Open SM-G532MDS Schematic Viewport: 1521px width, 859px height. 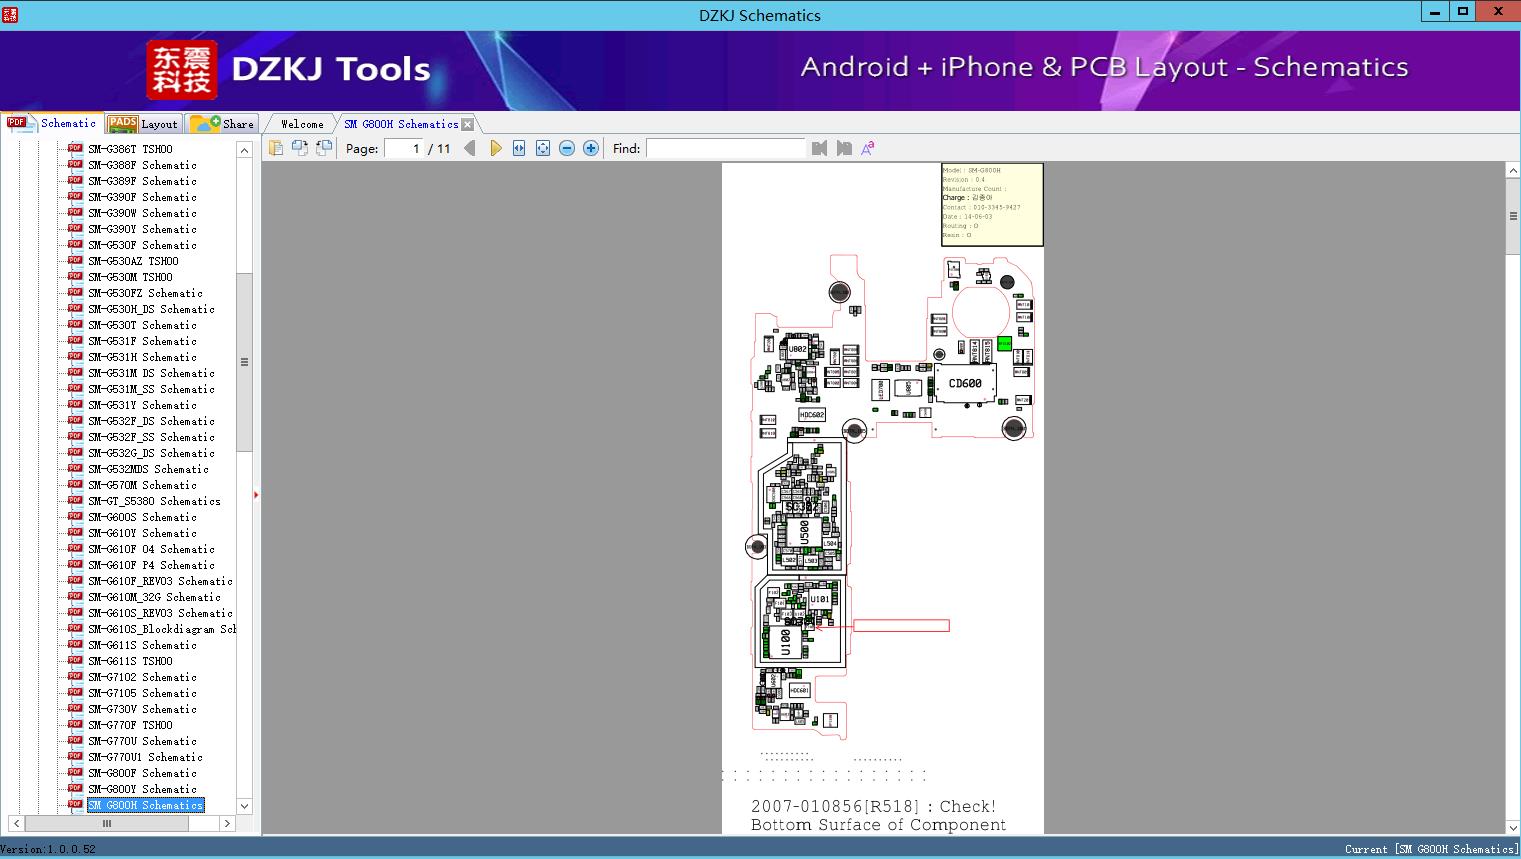[148, 469]
